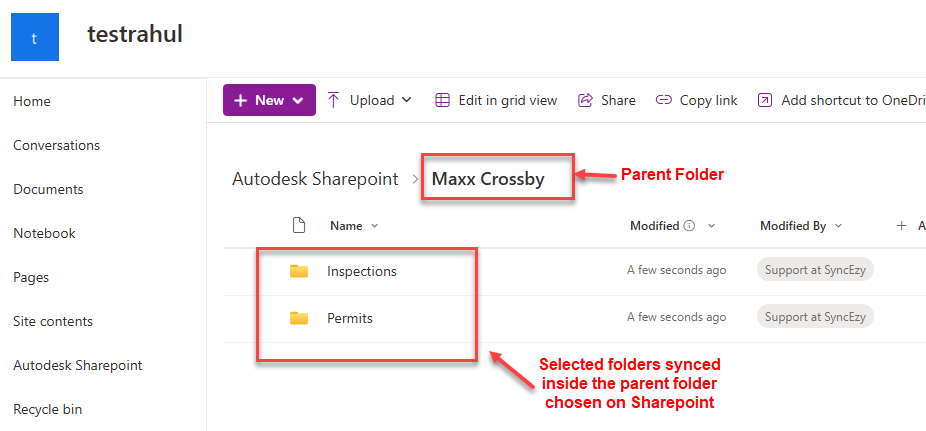Click the Edit in grid view icon

442,100
